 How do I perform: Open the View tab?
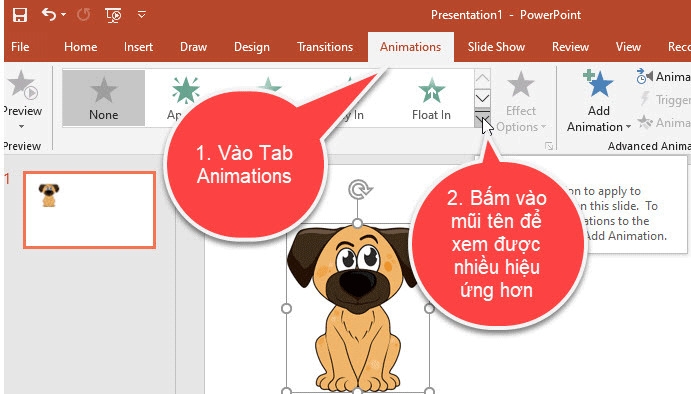(x=628, y=47)
